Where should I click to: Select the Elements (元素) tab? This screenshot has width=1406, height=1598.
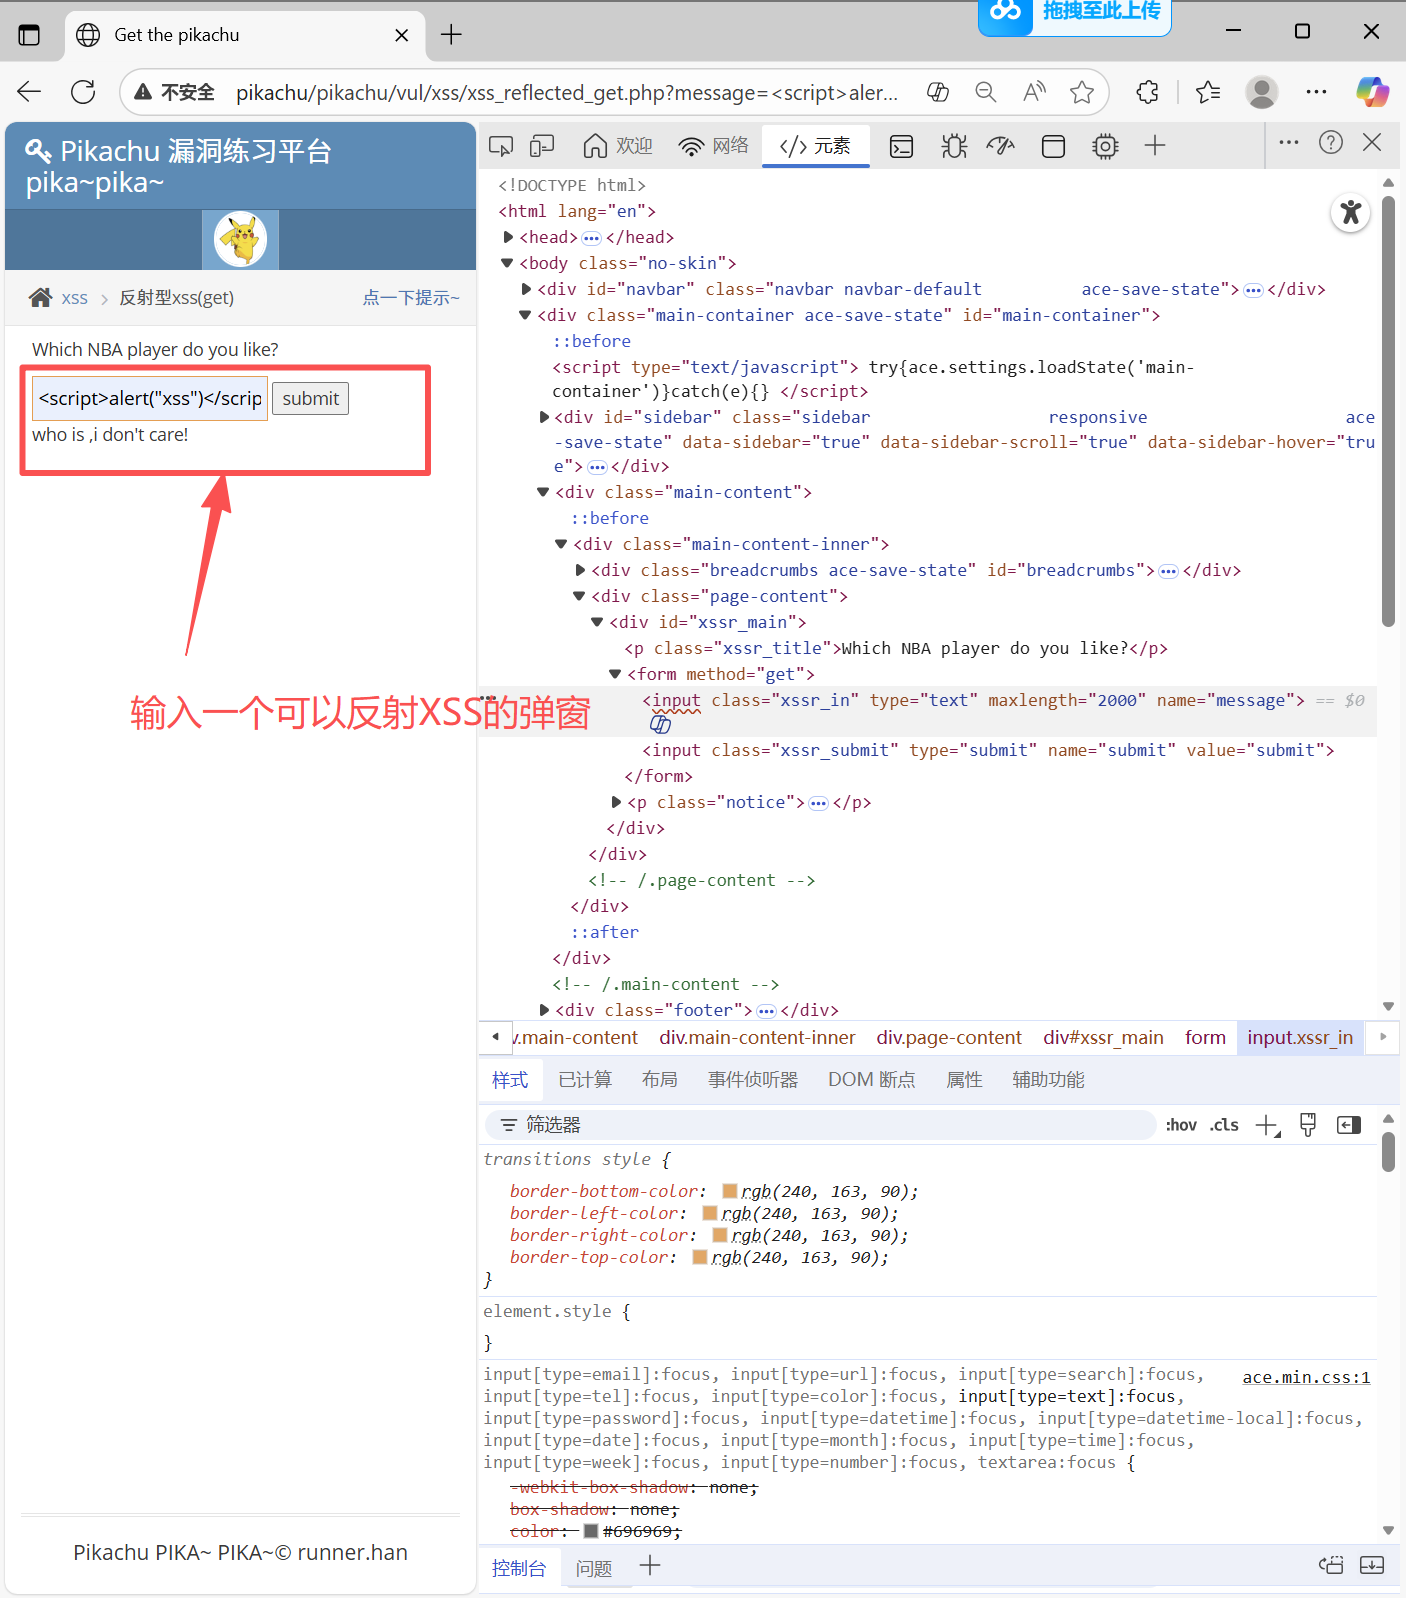coord(815,146)
